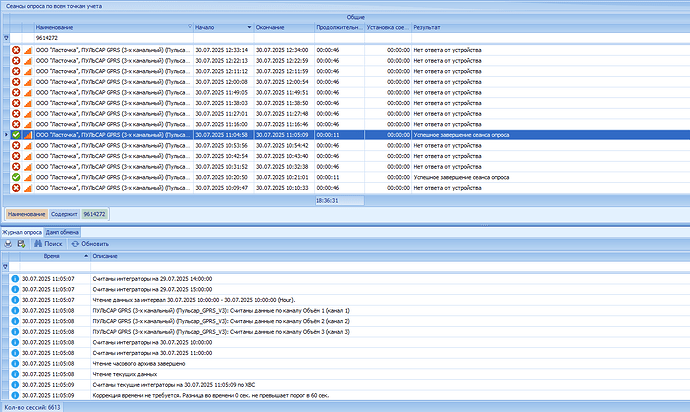
Task: Open the Содержит filter condition dropdown
Action: point(63,214)
